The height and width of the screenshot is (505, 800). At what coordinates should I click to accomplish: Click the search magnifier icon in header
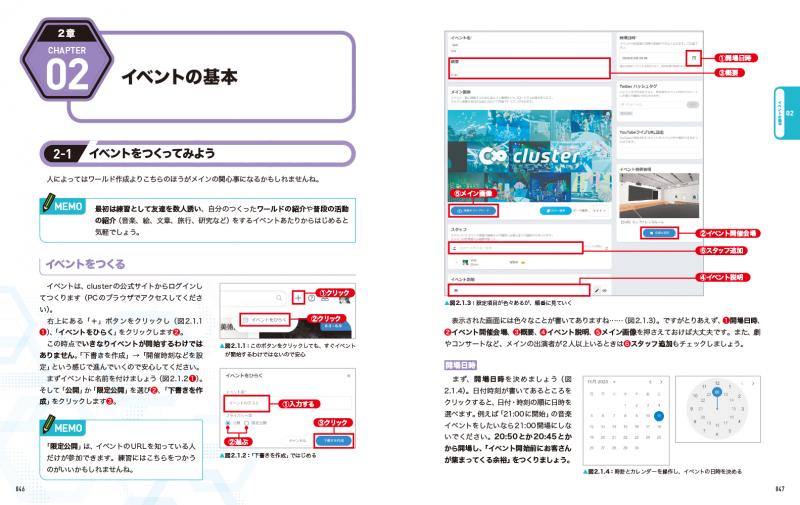pos(279,297)
